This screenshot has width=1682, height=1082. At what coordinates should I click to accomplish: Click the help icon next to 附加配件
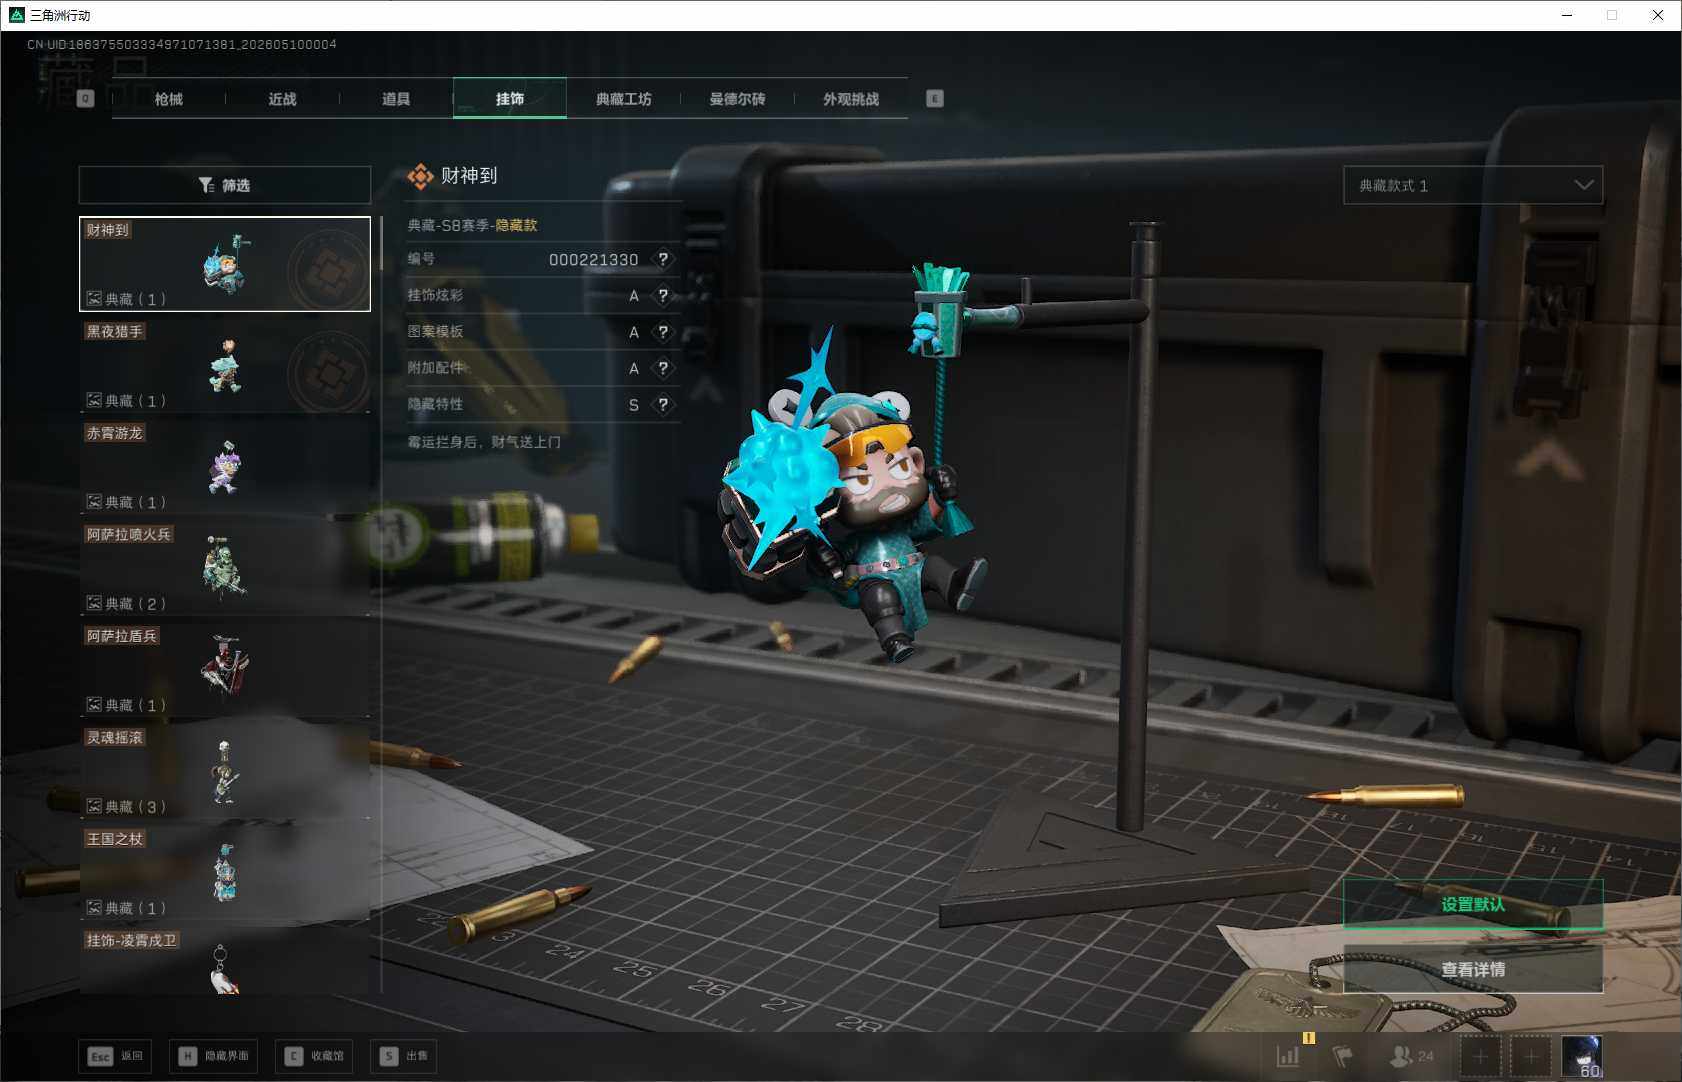663,368
